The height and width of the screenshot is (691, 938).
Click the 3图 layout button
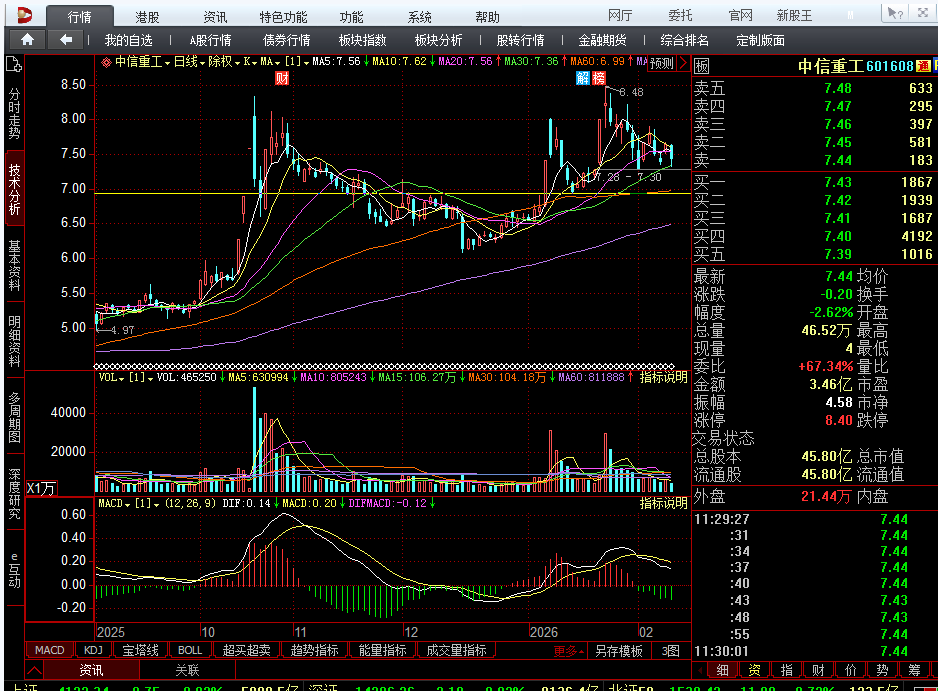click(671, 651)
